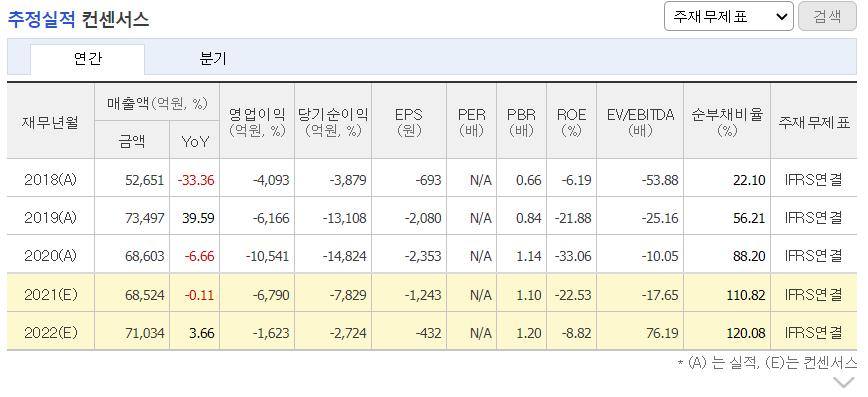Click operating profit value -6,790
This screenshot has width=868, height=397.
[x=271, y=295]
